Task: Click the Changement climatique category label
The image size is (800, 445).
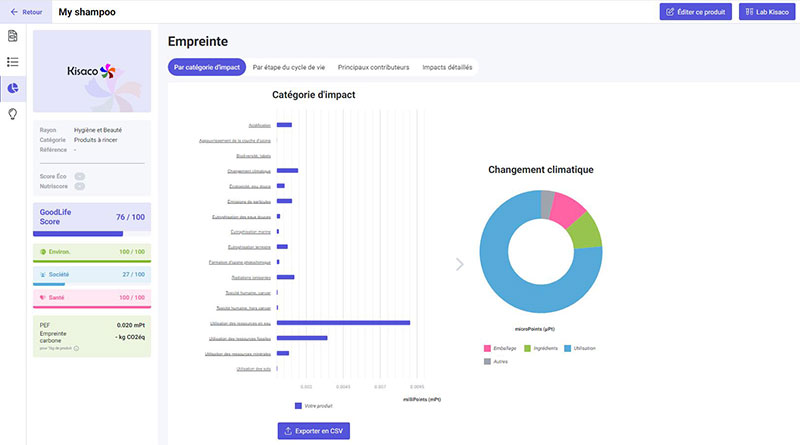Action: 249,171
